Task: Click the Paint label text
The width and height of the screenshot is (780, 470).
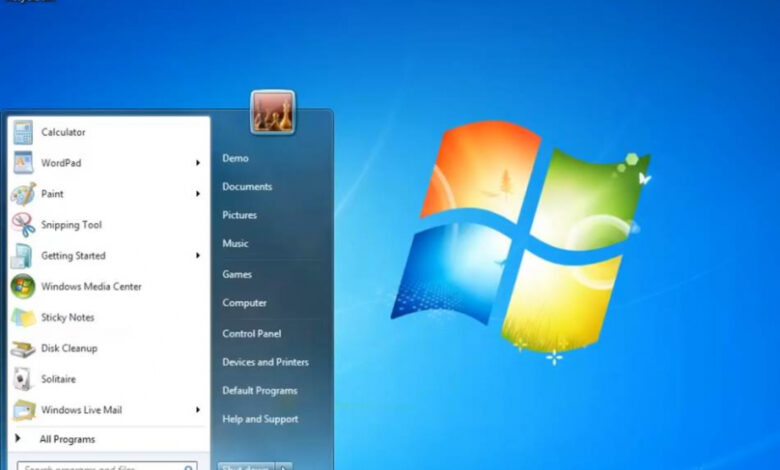Action: (x=52, y=193)
